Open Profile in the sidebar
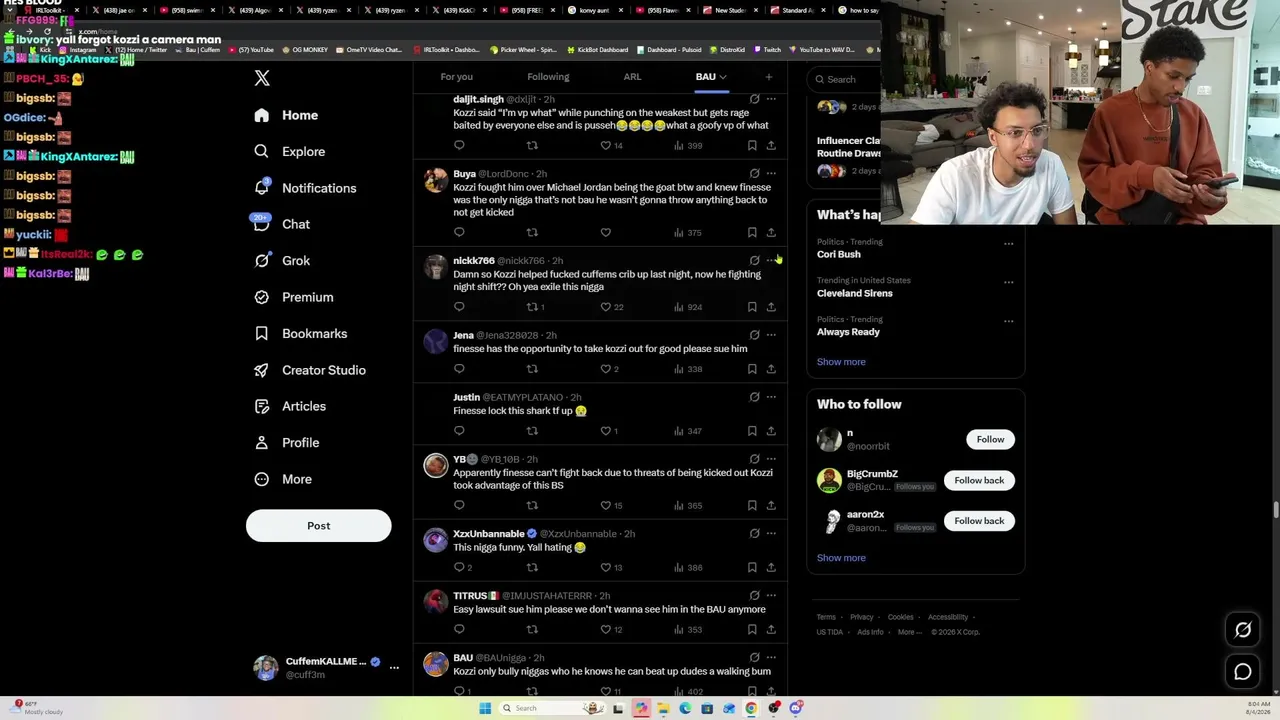Image resolution: width=1280 pixels, height=720 pixels. point(287,442)
